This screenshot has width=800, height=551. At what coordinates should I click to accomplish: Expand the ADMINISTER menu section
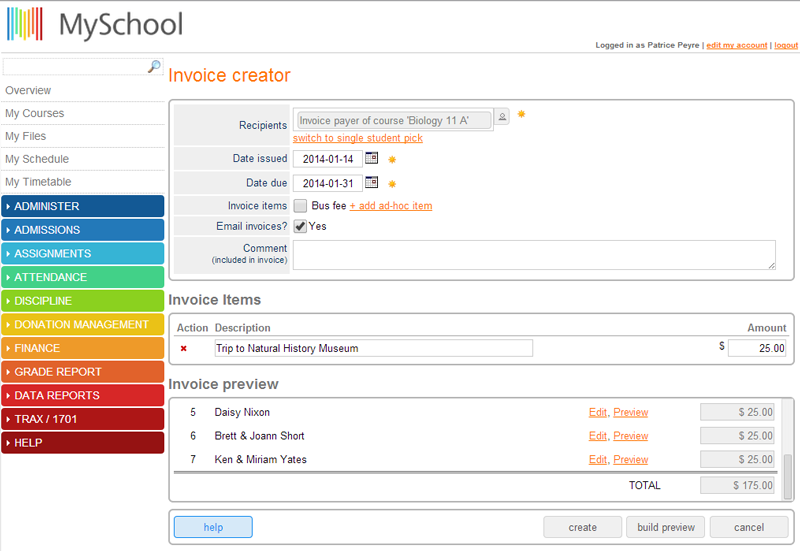pyautogui.click(x=82, y=206)
